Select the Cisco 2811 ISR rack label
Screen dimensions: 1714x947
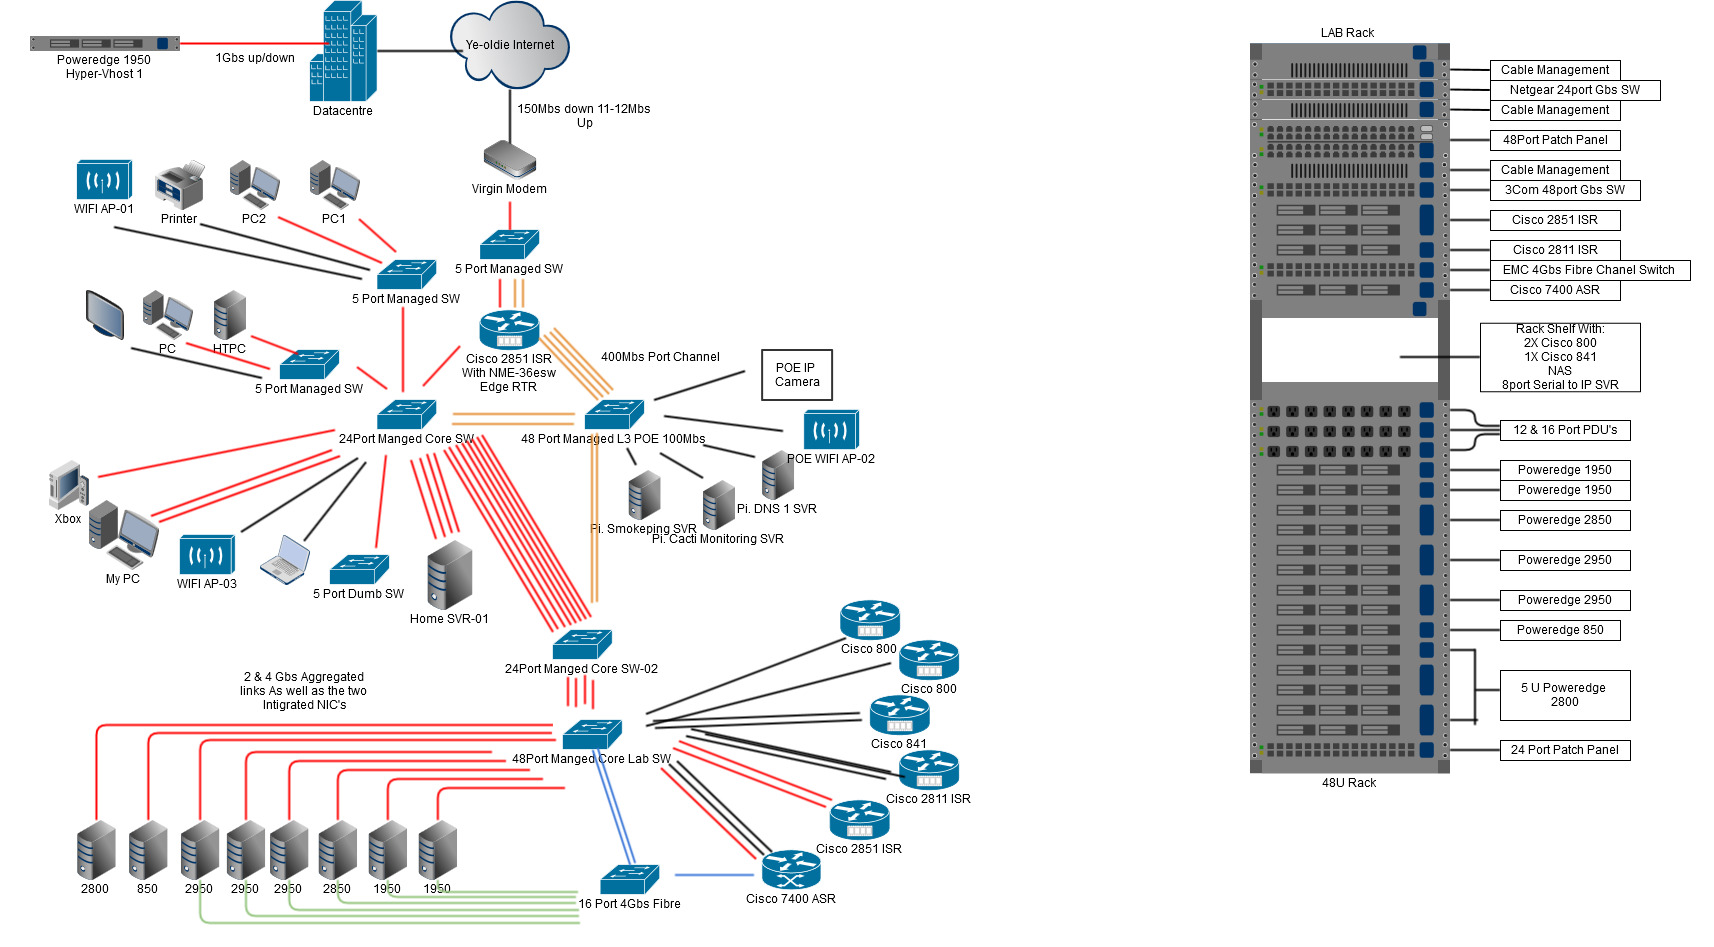point(1555,250)
